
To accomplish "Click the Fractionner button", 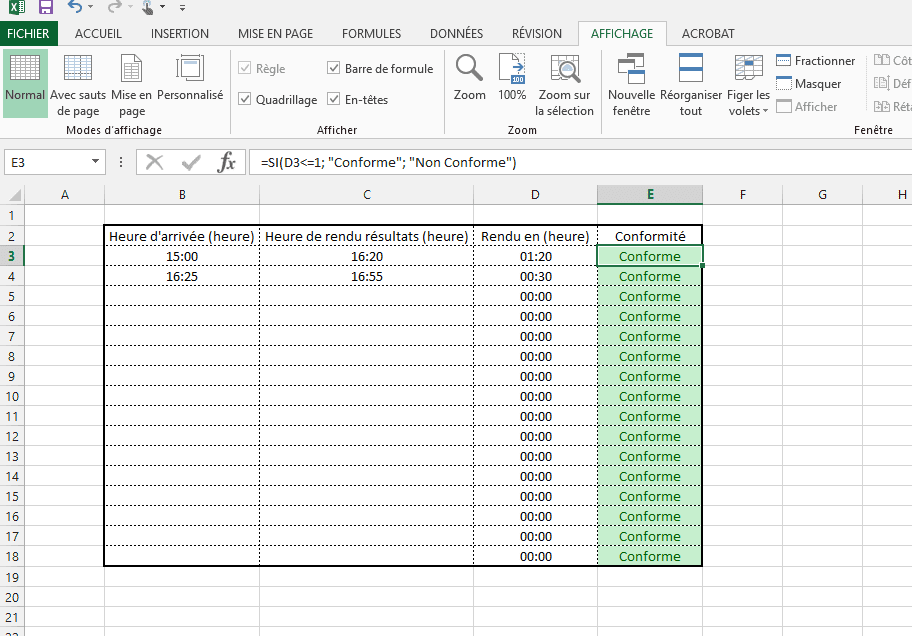I will (816, 61).
